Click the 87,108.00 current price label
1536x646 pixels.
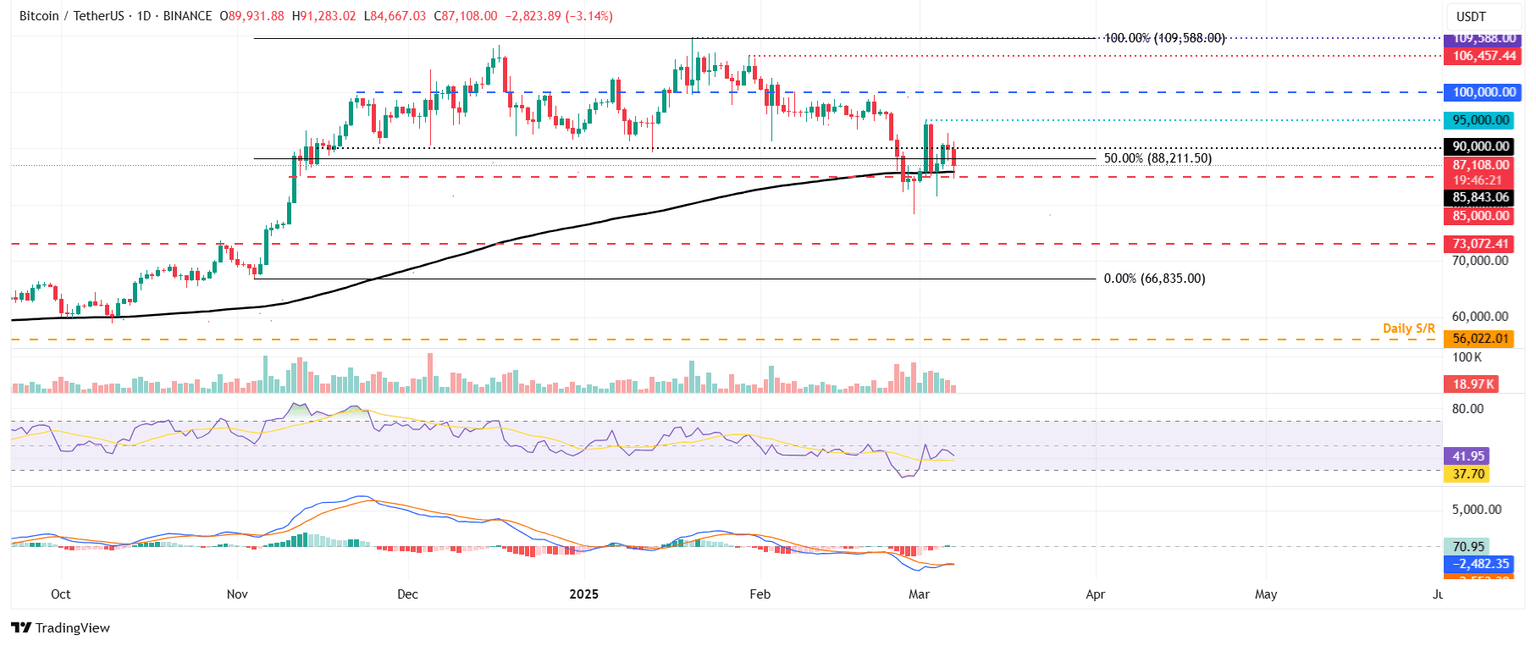point(1478,165)
